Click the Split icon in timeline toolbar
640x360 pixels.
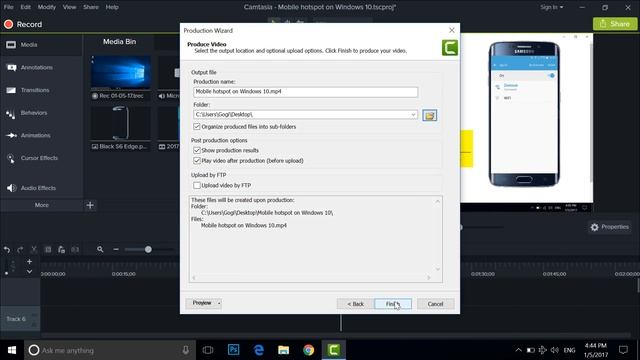pyautogui.click(x=75, y=249)
